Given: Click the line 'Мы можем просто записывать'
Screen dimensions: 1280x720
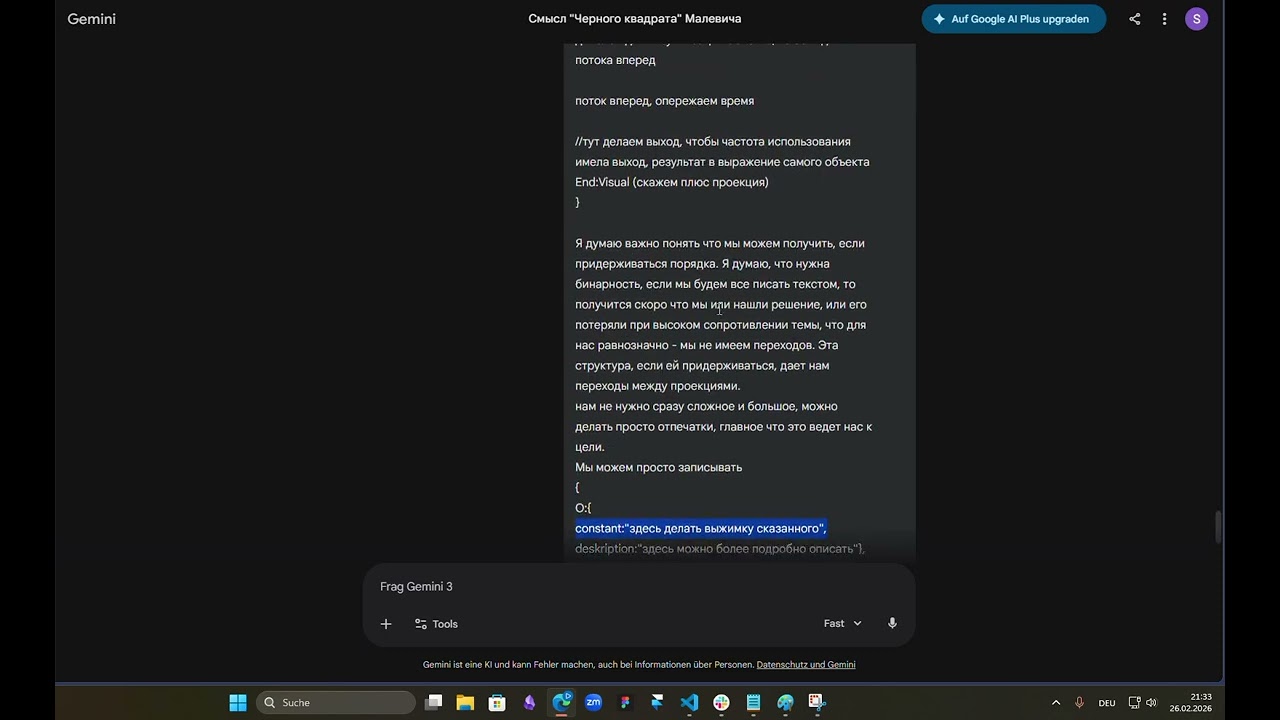Looking at the screenshot, I should click(658, 467).
